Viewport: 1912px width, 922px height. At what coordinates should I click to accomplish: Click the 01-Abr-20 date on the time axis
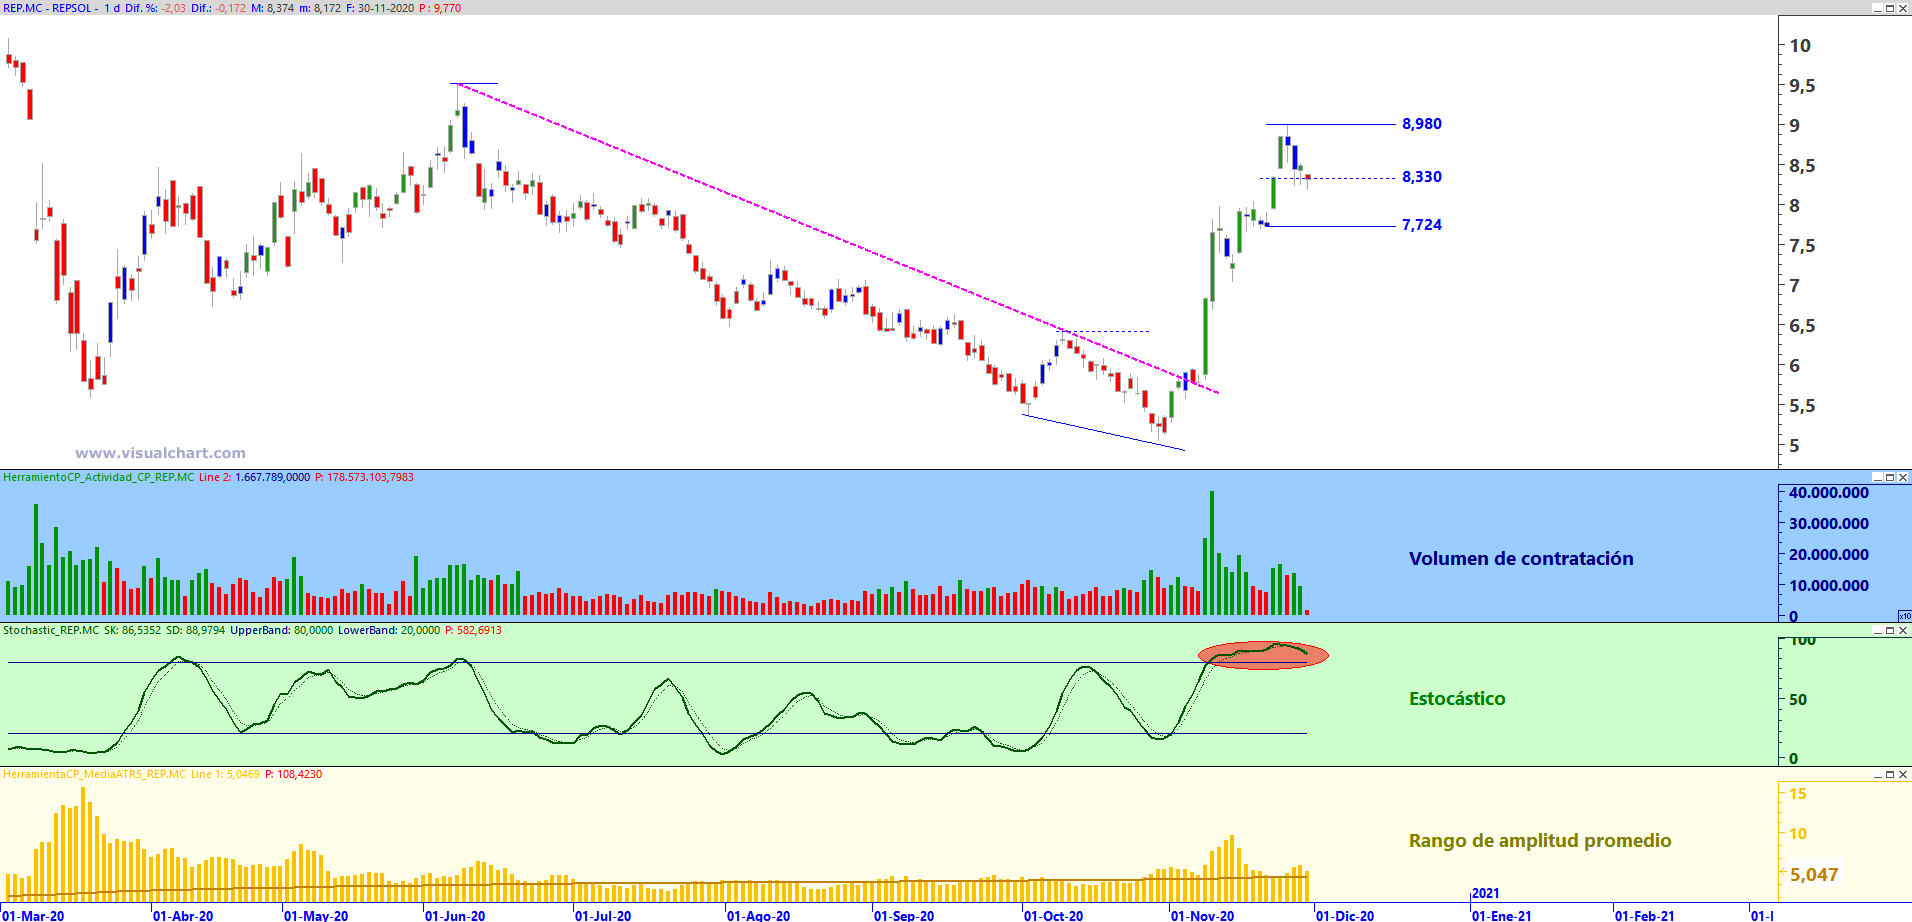[x=183, y=916]
